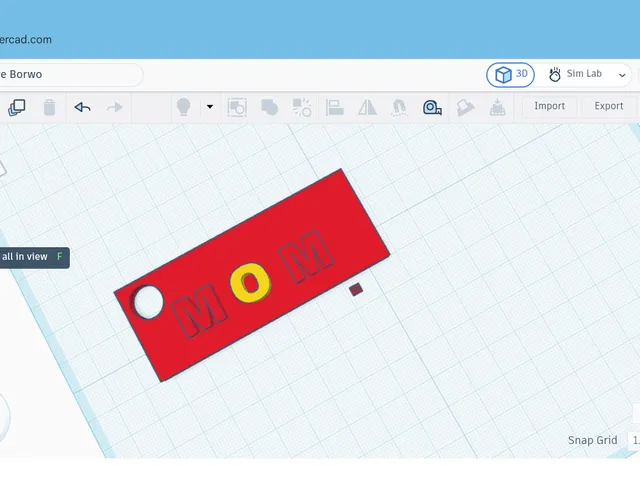Undo the last action
Viewport: 640px width, 480px height.
[82, 107]
